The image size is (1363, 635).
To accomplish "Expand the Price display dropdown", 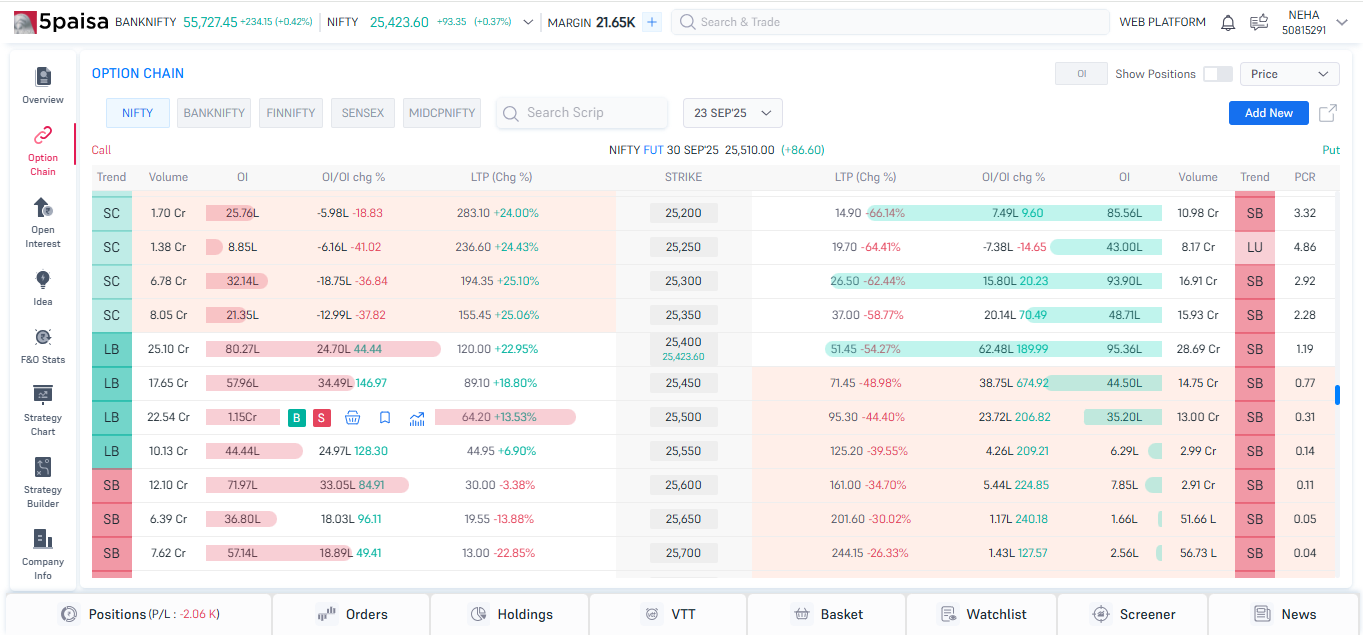I will tap(1289, 74).
